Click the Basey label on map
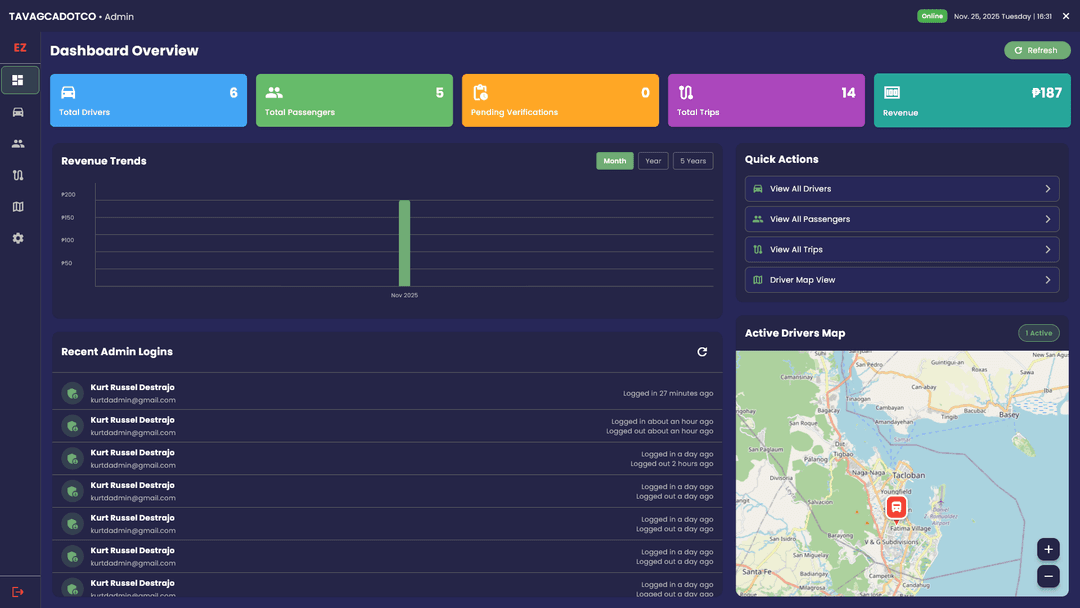Viewport: 1080px width, 608px height. click(x=1009, y=415)
